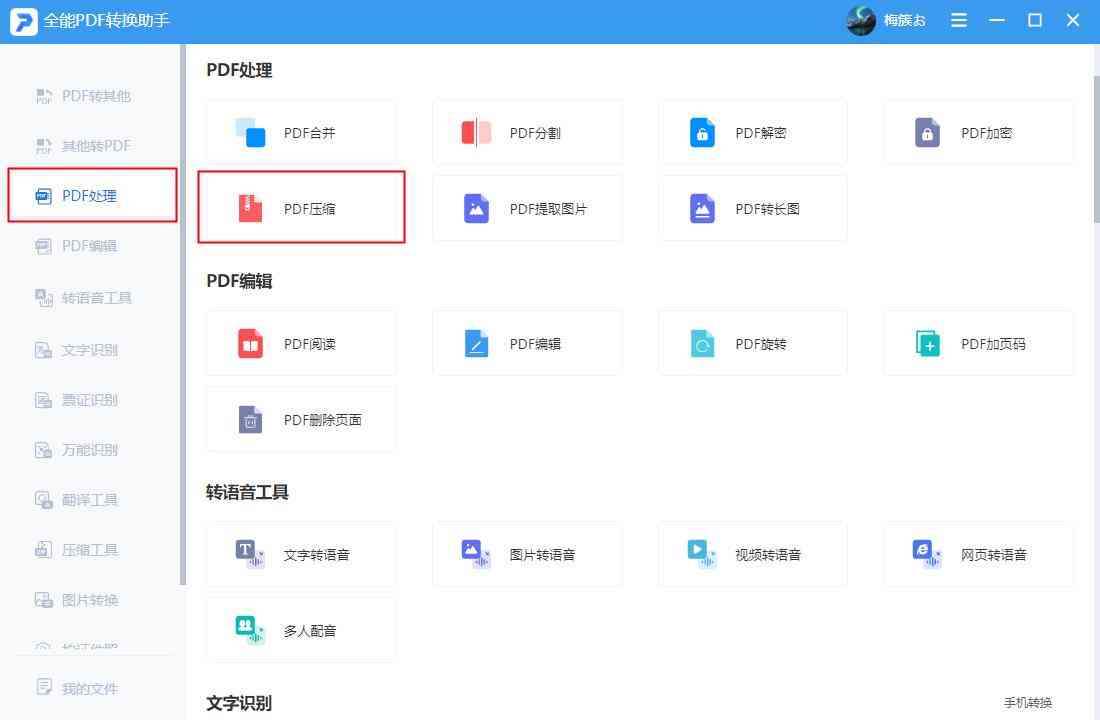Screen dimensions: 1100x720
Task: Open the PDF分割 split tool
Action: pyautogui.click(x=527, y=131)
